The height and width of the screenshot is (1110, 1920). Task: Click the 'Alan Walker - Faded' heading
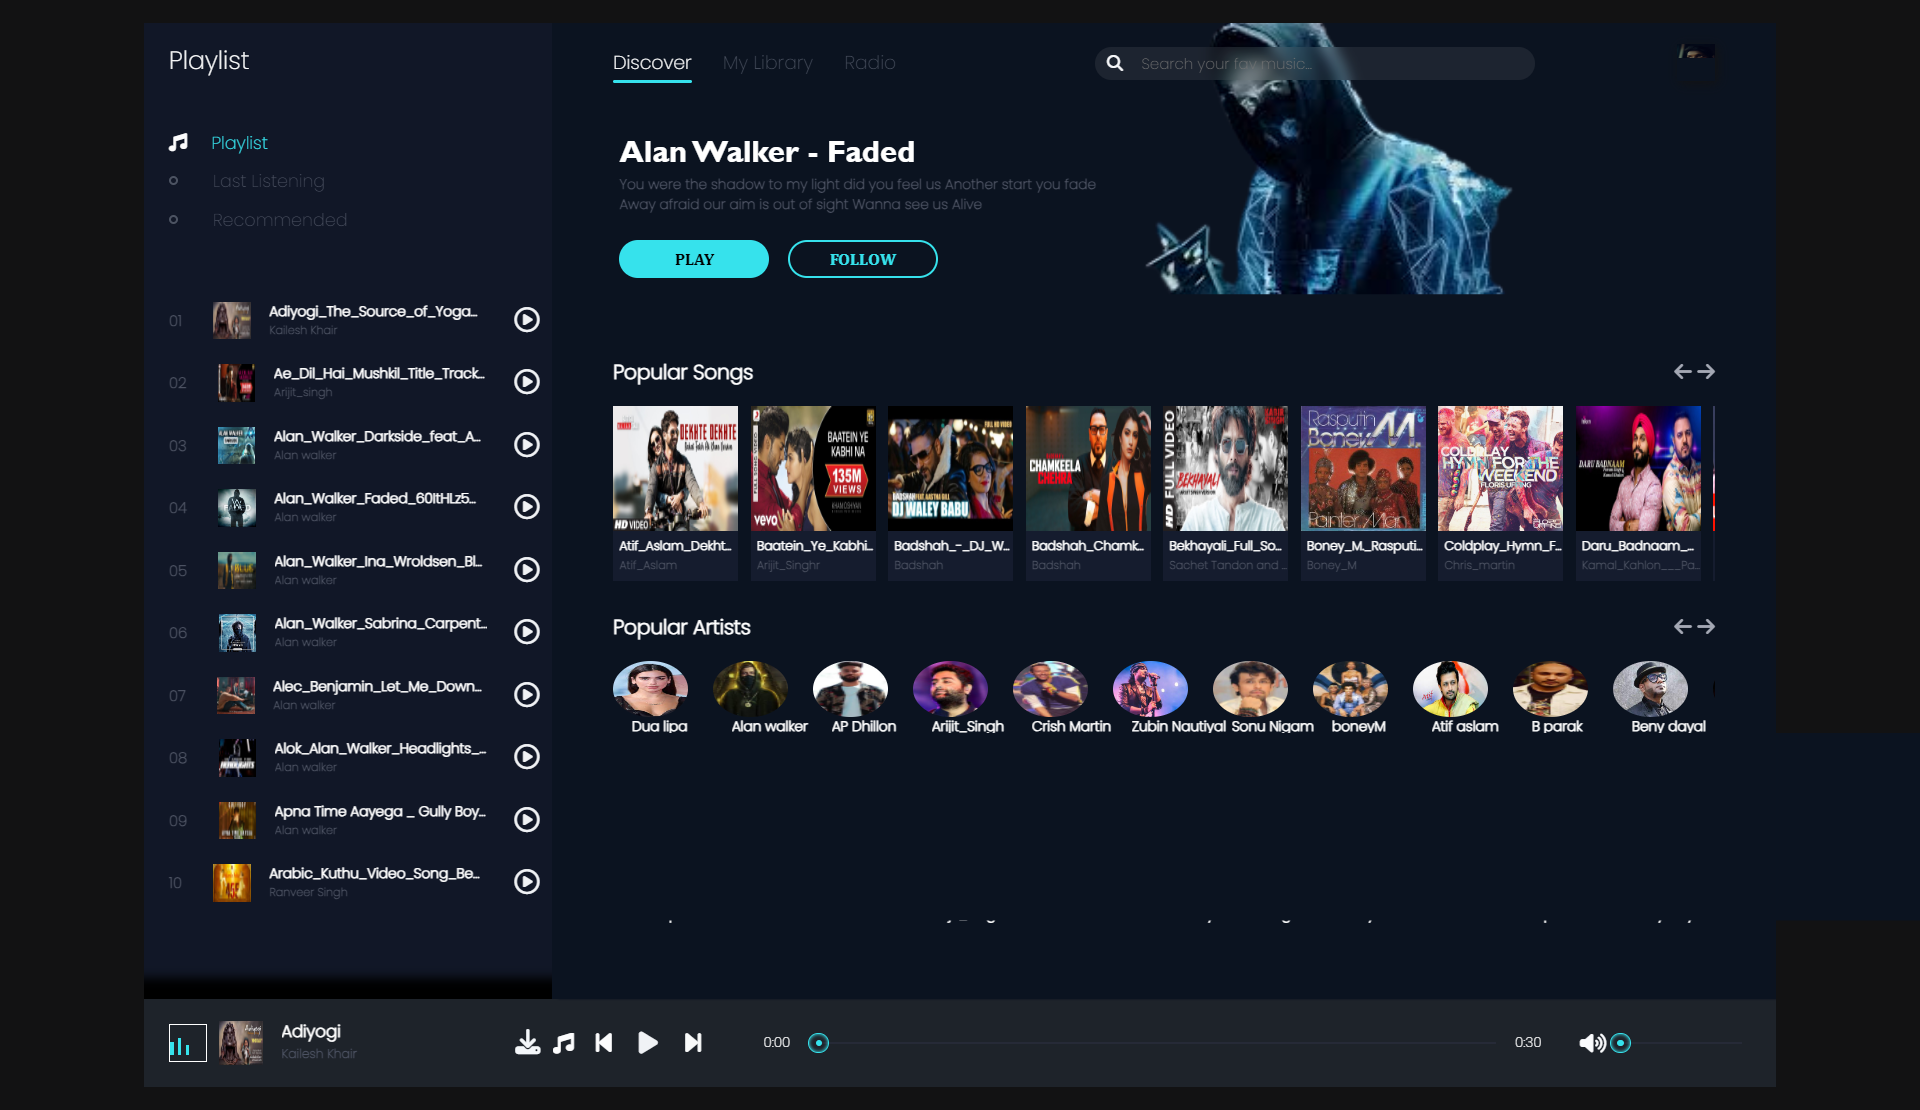767,151
